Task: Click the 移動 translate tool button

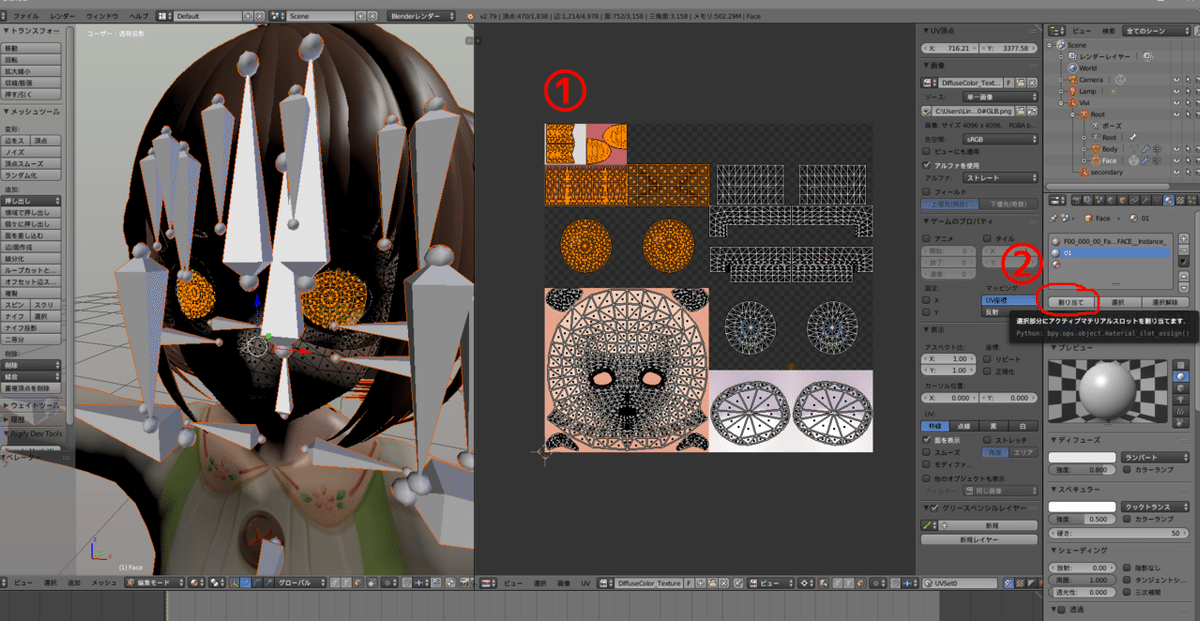Action: (32, 48)
